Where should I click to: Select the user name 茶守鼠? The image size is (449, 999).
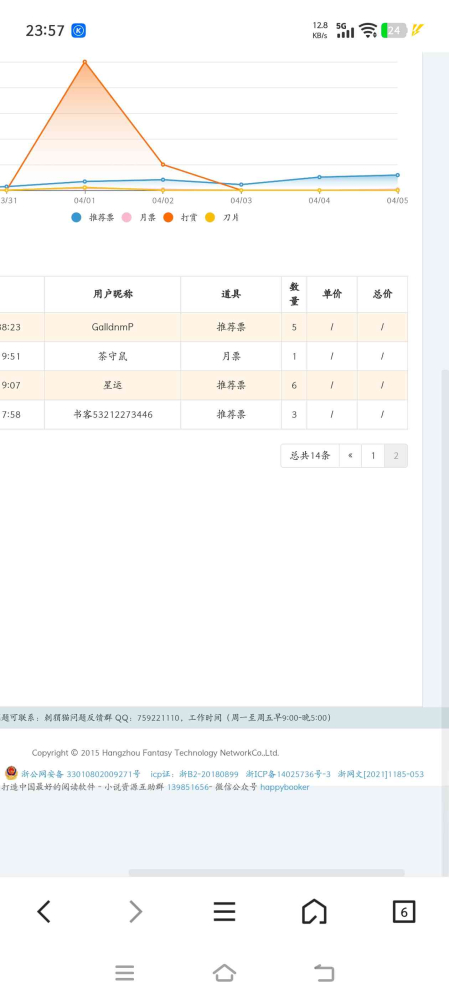click(x=113, y=356)
